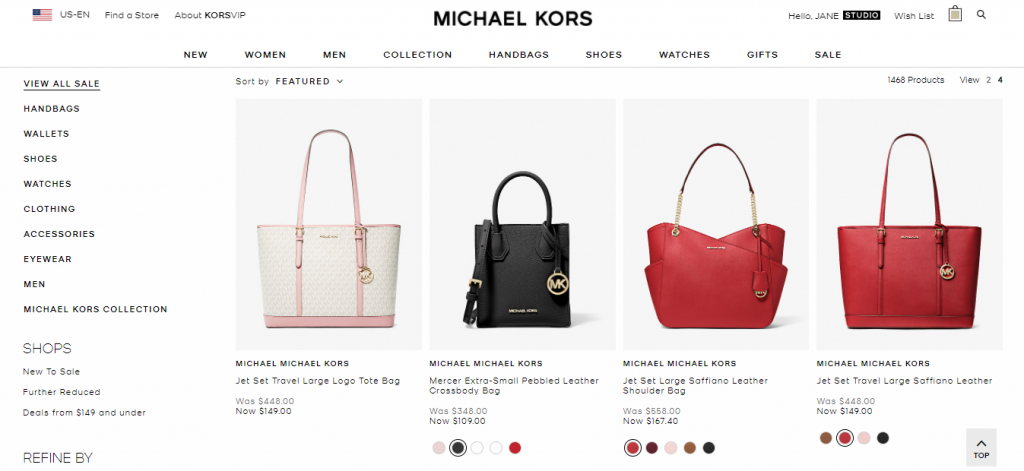Click the TOP back-to-top arrow
The height and width of the screenshot is (471, 1024).
tap(981, 447)
